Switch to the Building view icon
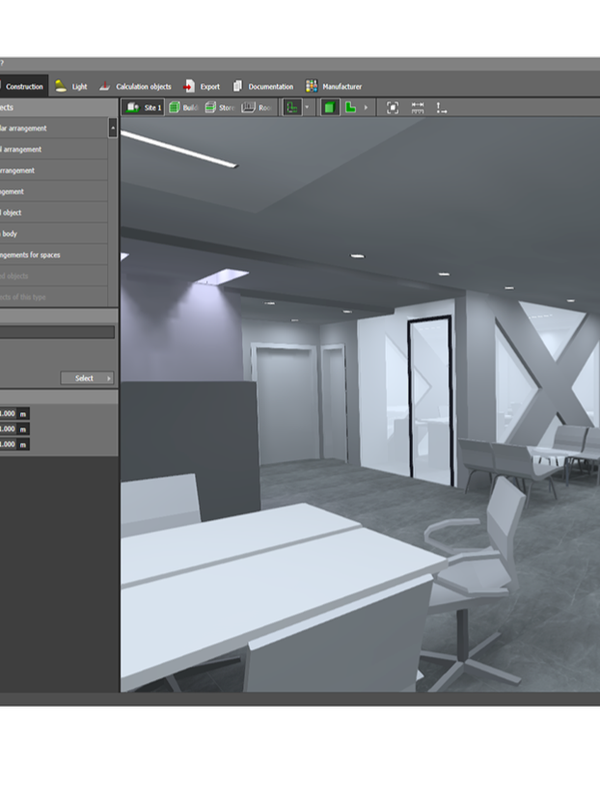 pos(175,107)
